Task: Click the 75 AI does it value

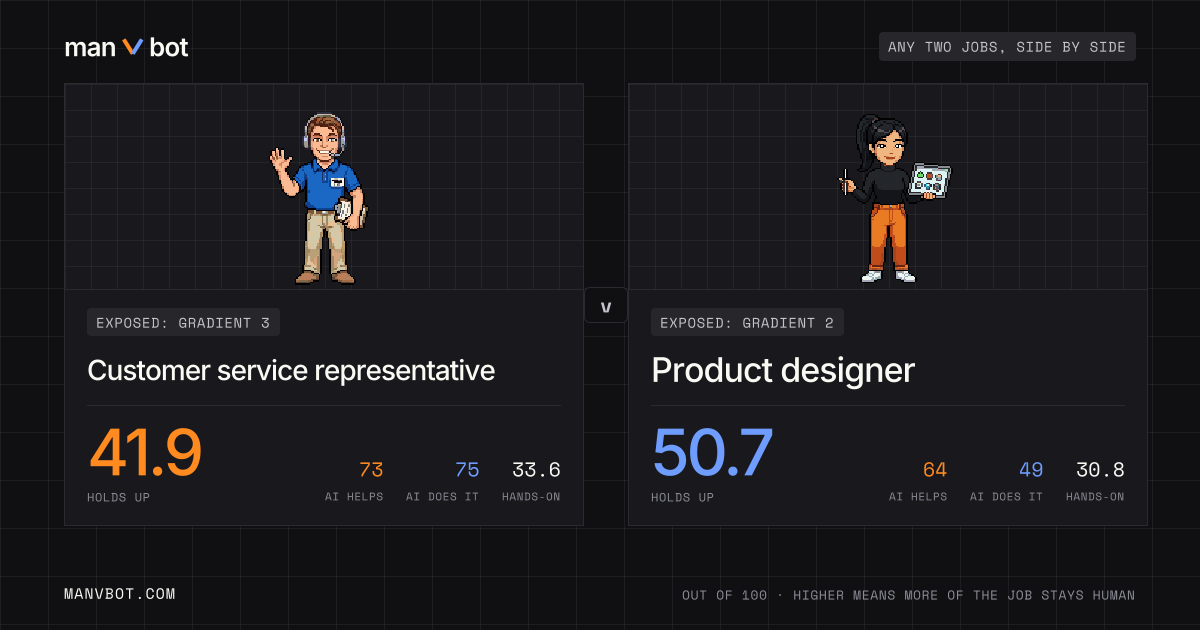Action: coord(467,470)
